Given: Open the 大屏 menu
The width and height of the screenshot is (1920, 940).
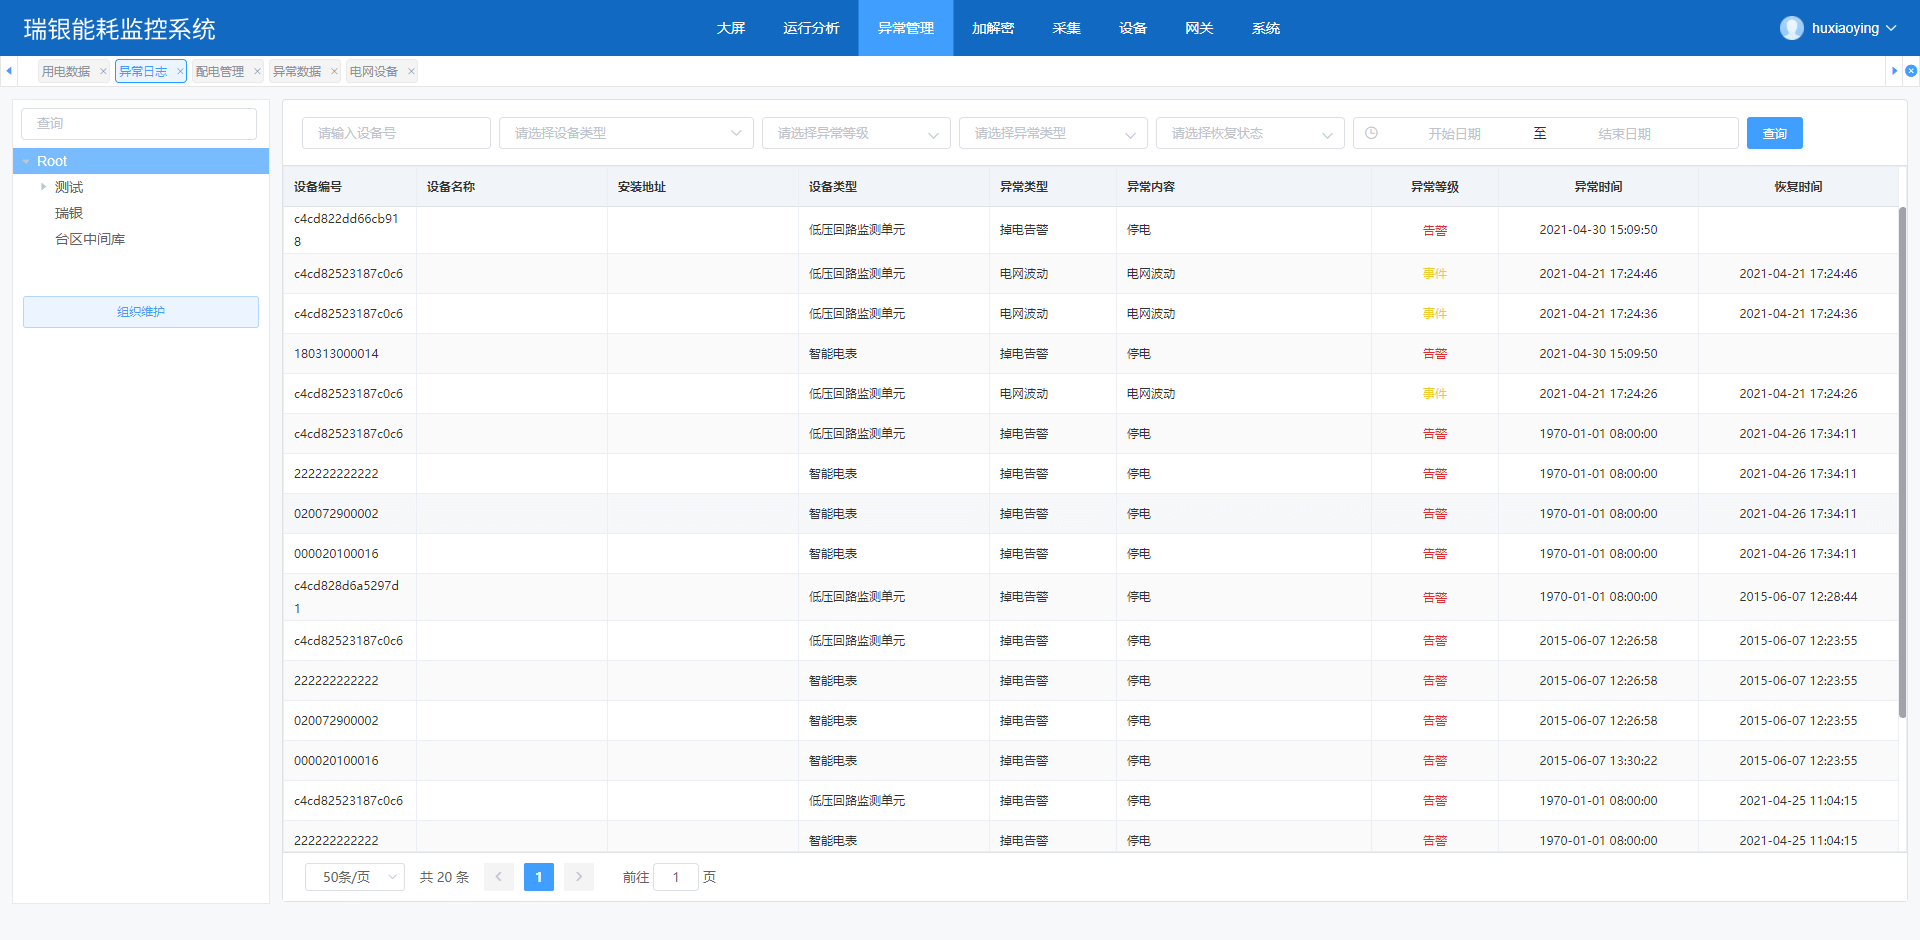Looking at the screenshot, I should point(731,28).
